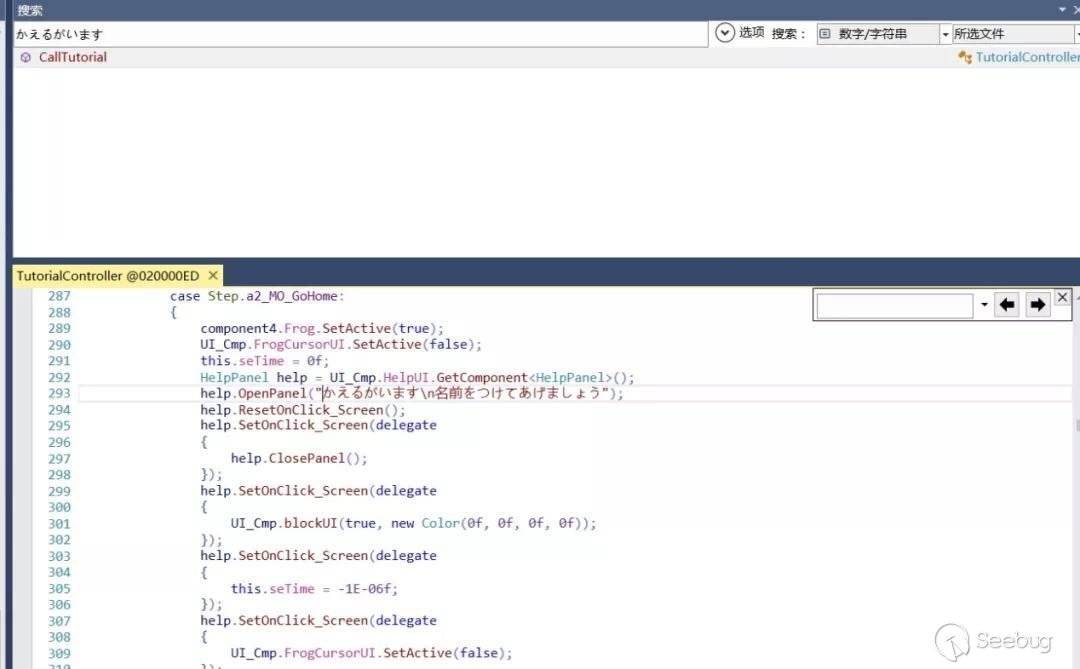
Task: Open the TutorialController link in the results
Action: (1027, 57)
